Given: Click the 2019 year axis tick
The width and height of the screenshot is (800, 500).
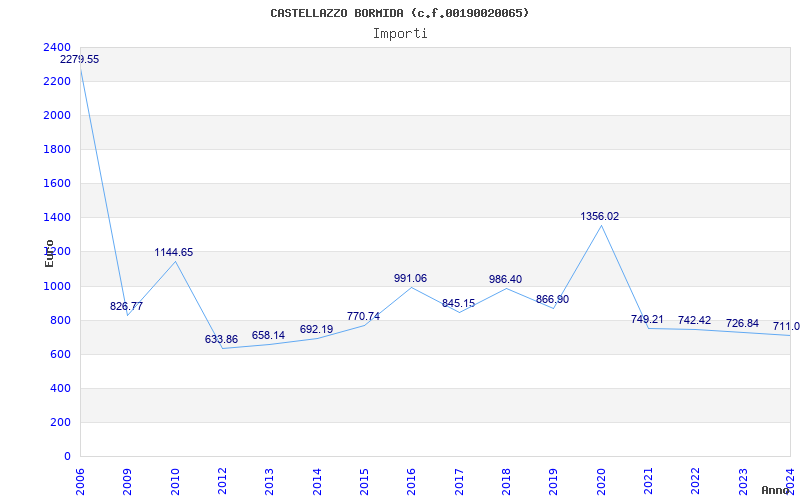Looking at the screenshot, I should click(x=554, y=481).
